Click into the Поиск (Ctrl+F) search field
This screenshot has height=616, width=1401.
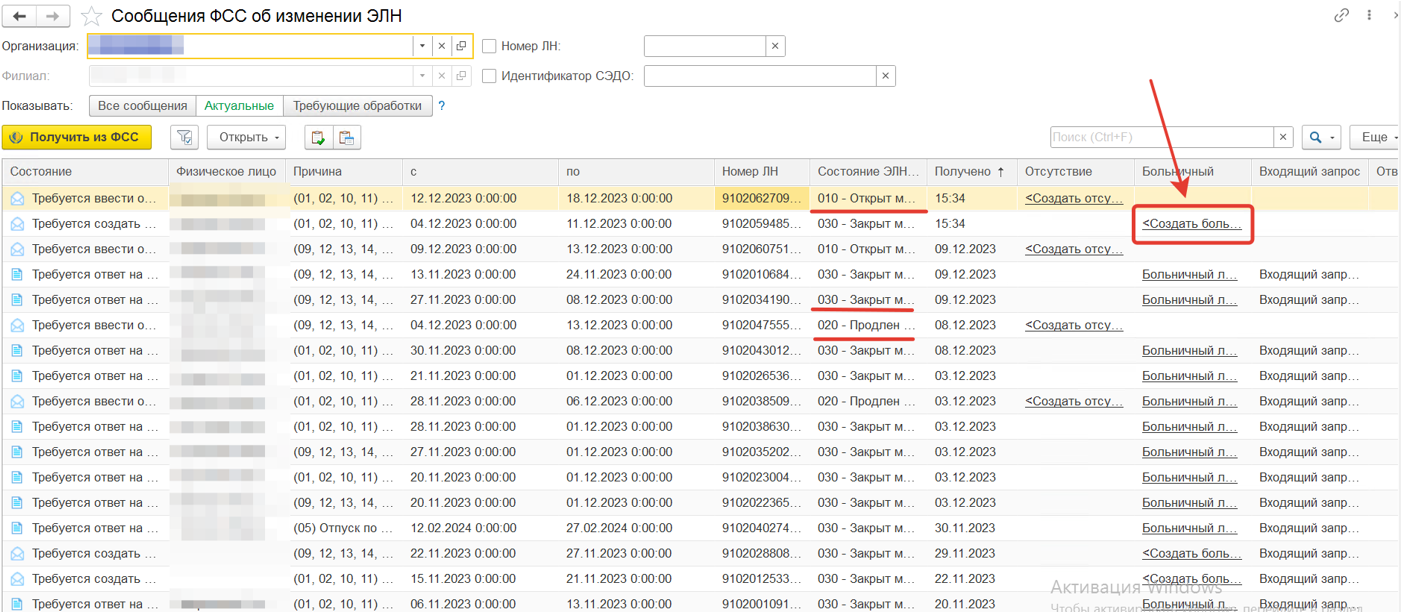1160,137
